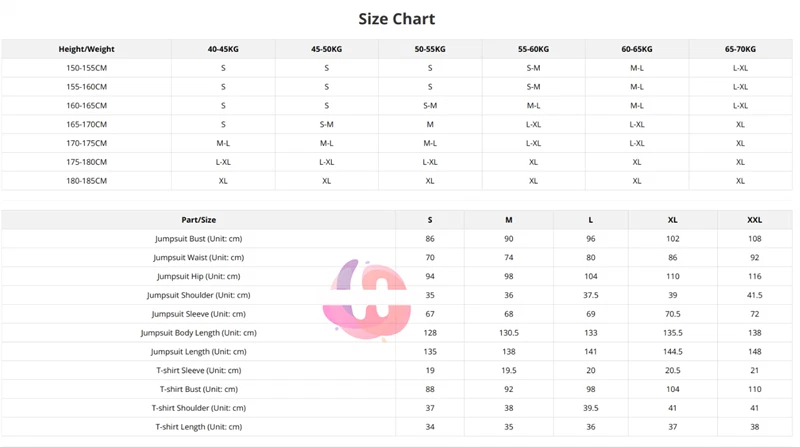Click the XXL size column header
This screenshot has height=447, width=800.
pyautogui.click(x=755, y=220)
